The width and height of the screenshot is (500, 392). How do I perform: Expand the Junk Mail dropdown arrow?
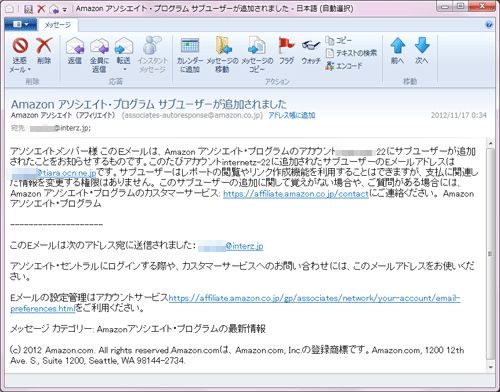(x=29, y=70)
